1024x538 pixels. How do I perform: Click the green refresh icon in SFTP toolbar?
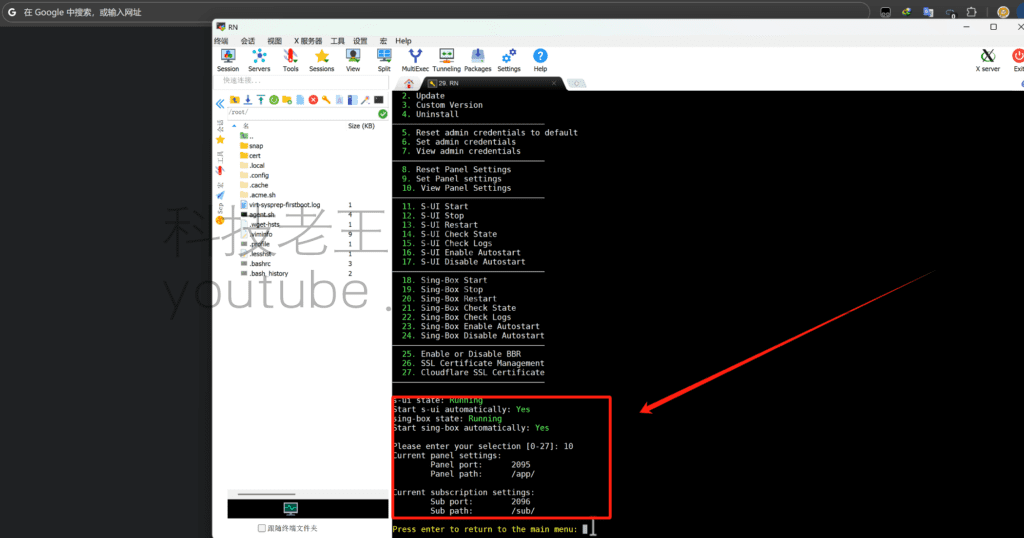click(x=273, y=100)
